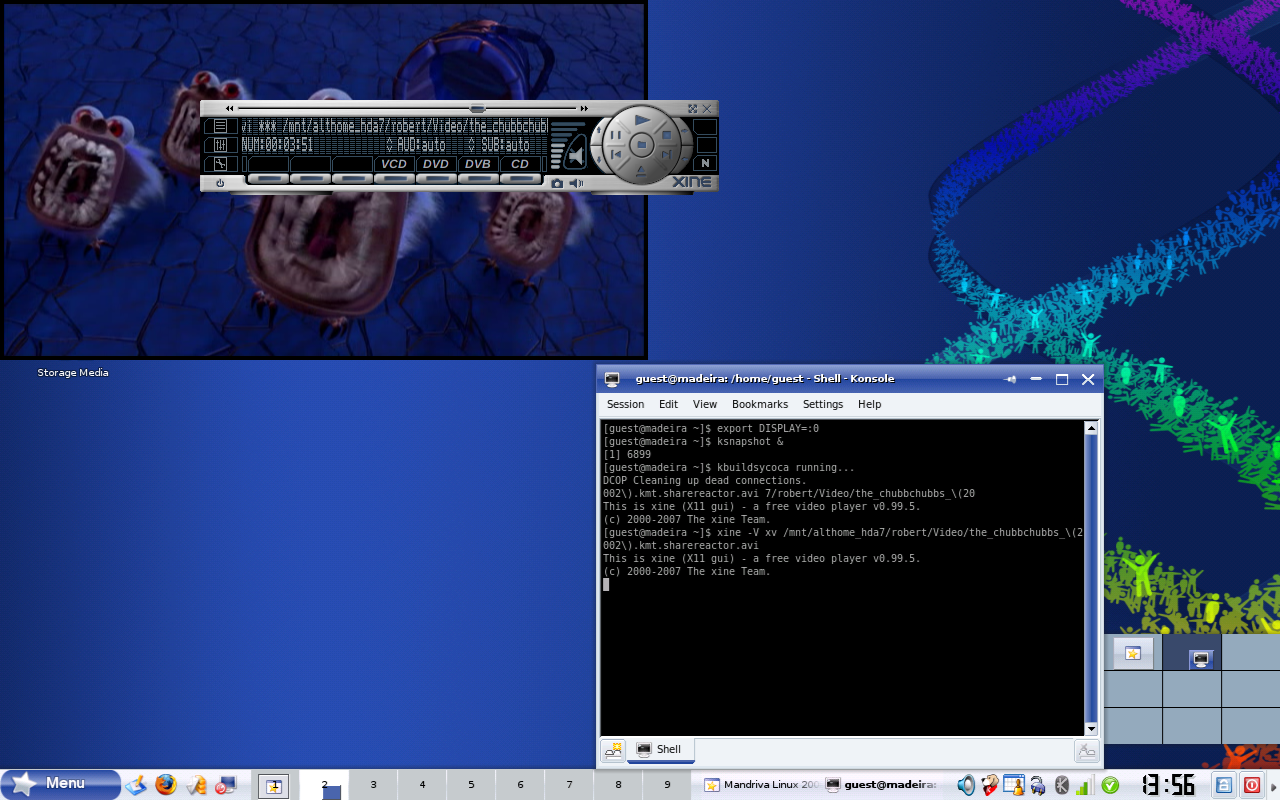
Task: Open the network signal bars tray icon
Action: coord(1083,786)
